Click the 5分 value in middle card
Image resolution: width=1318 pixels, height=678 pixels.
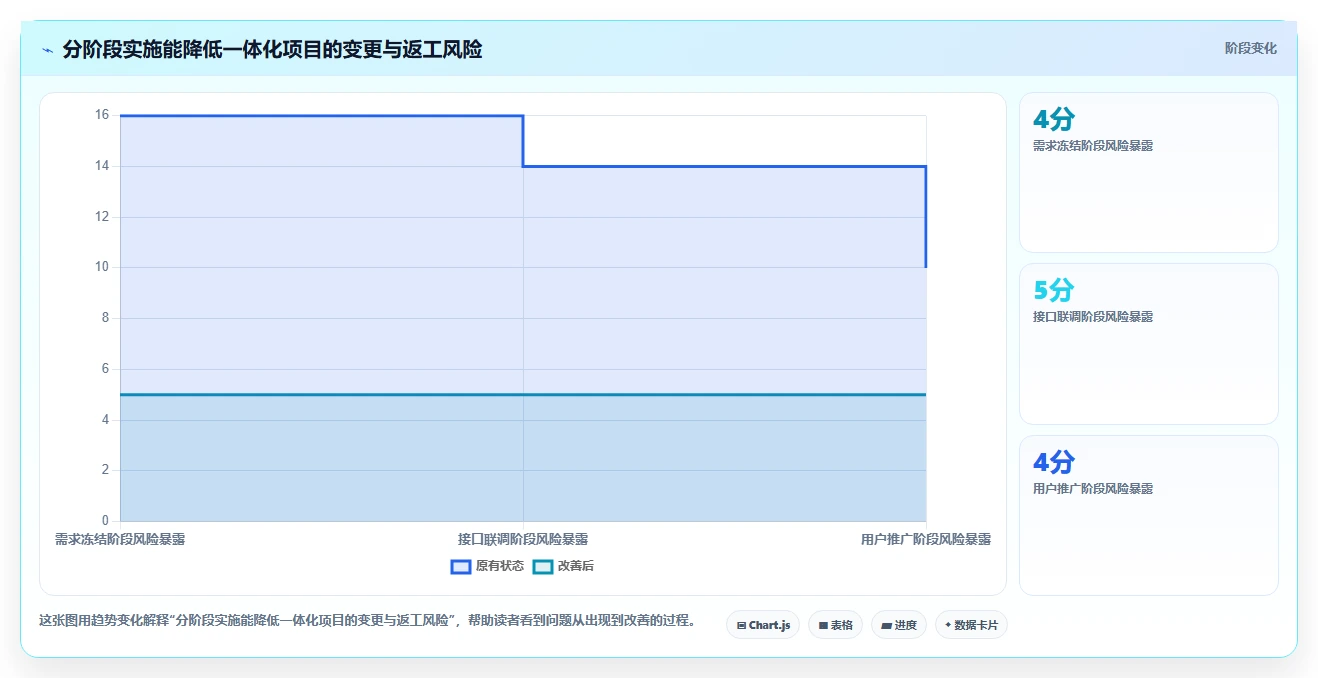pos(1053,291)
